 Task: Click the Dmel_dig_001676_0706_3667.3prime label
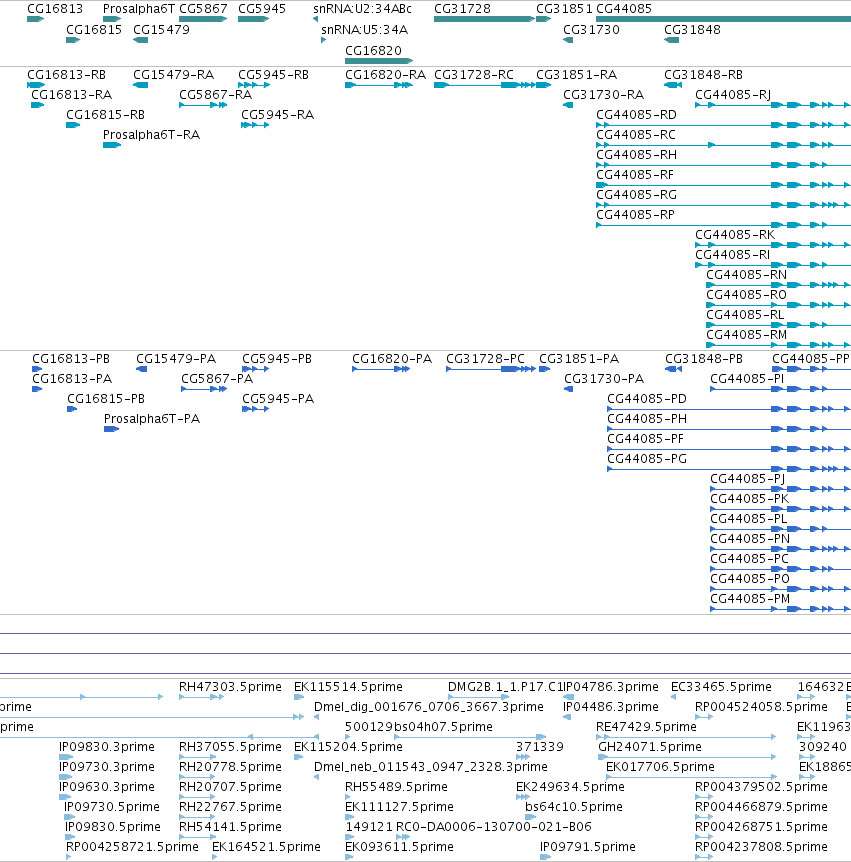pyautogui.click(x=429, y=707)
